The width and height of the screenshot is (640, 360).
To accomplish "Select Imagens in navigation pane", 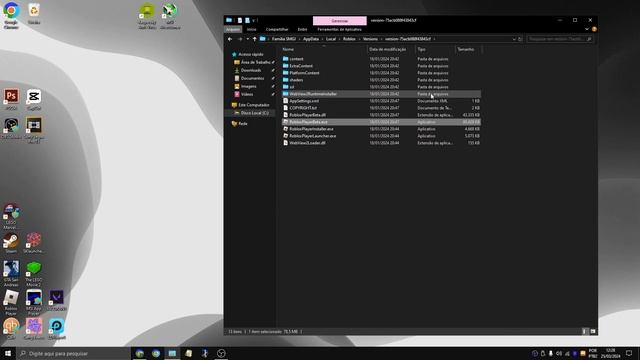I will coord(245,87).
